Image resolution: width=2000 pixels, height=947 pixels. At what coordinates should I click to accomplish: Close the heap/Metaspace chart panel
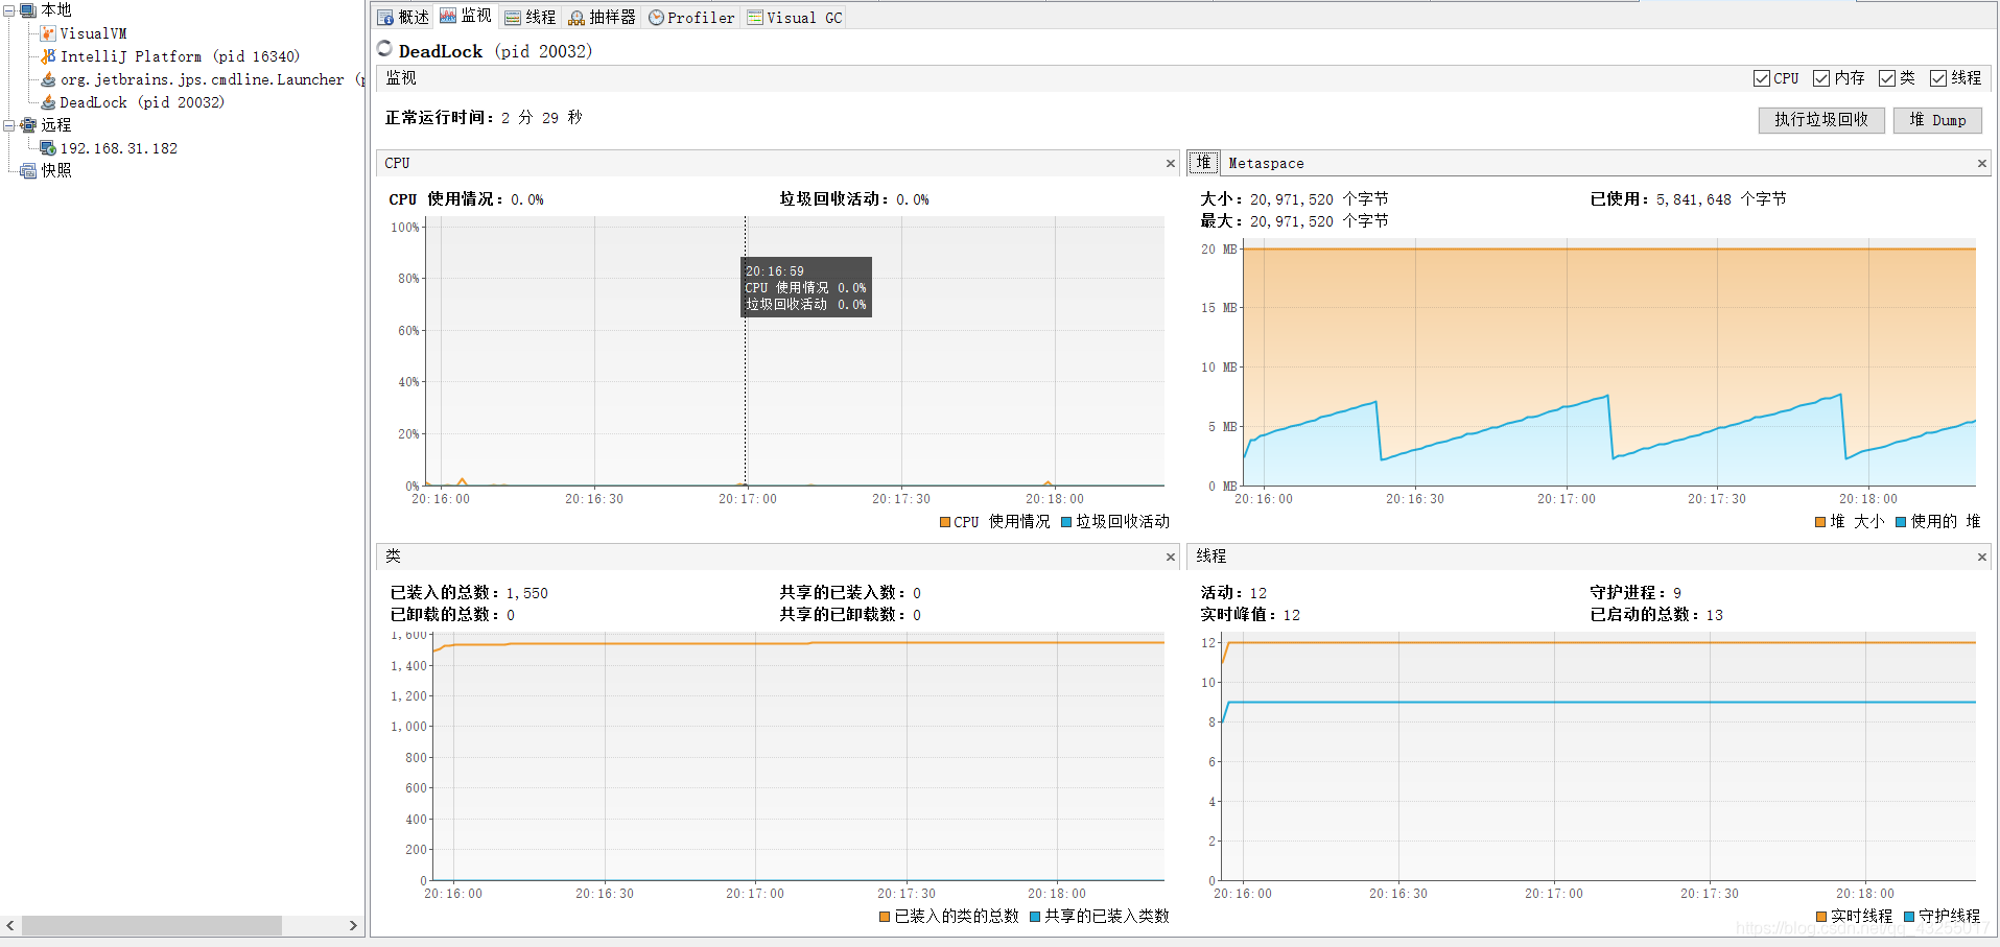pos(1981,163)
